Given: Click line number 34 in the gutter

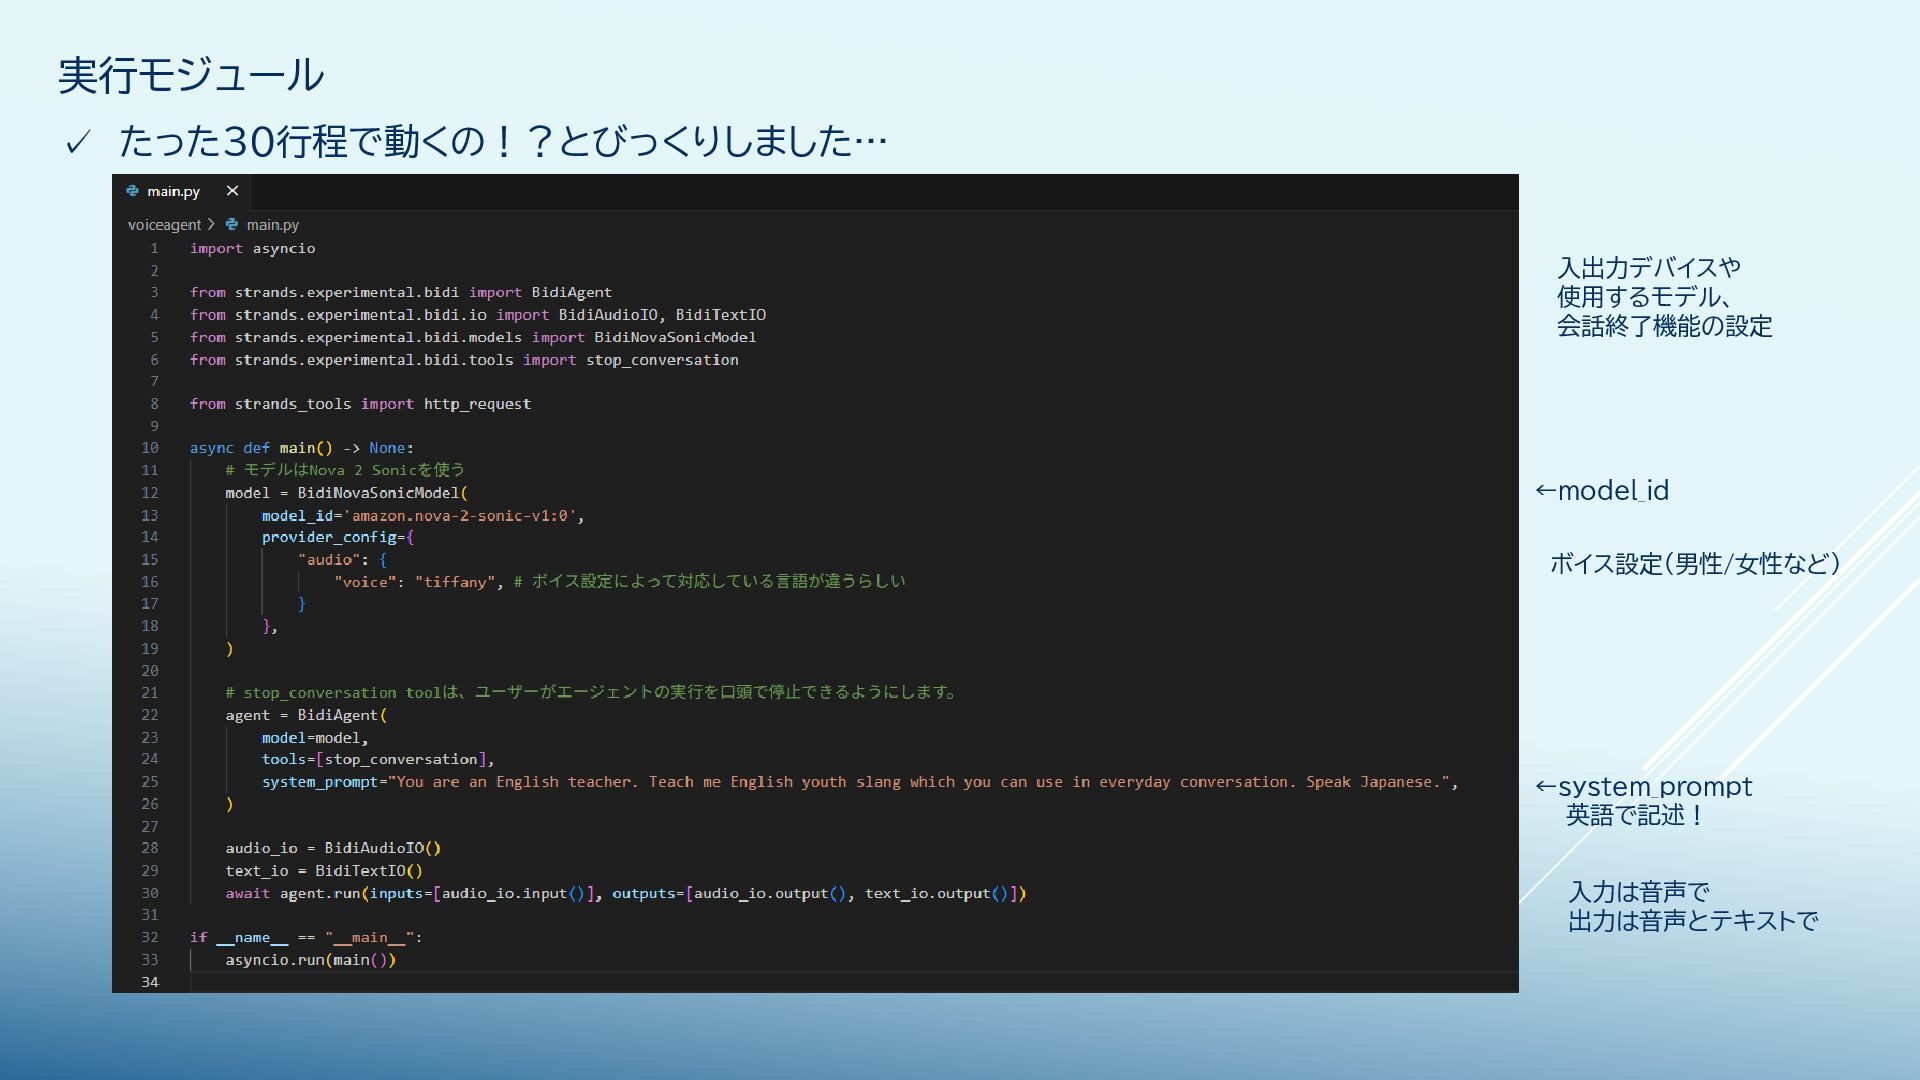Looking at the screenshot, I should point(149,982).
